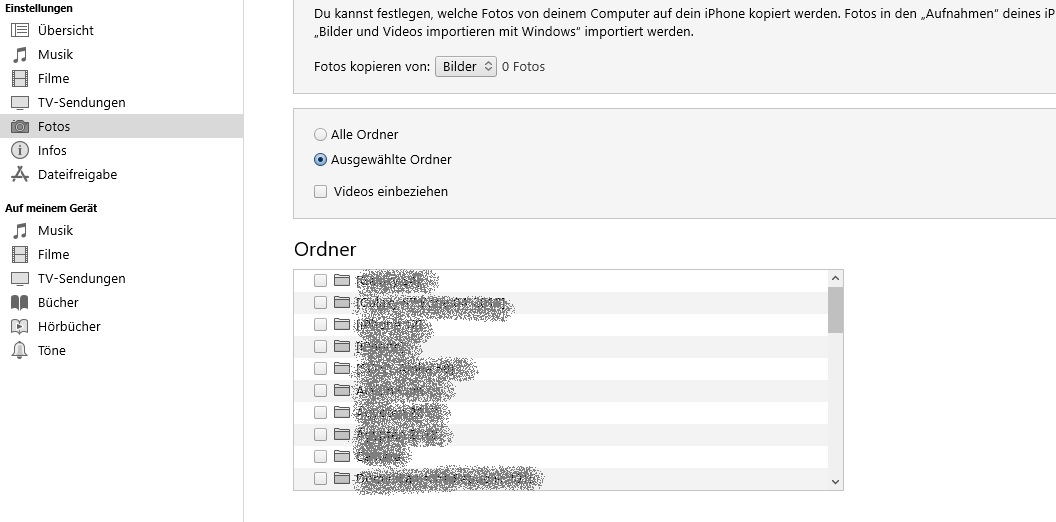Open Bücher icon under Auf meinem Gerät
The width and height of the screenshot is (1056, 522).
(20, 302)
